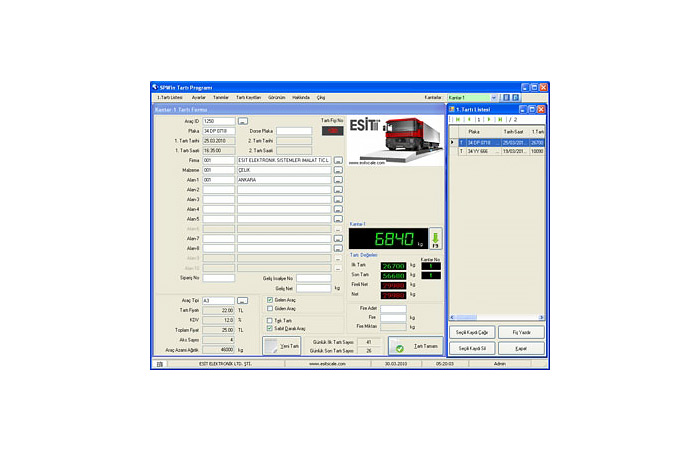
Task: Click the browse button next to Araç ID
Action: click(x=242, y=121)
